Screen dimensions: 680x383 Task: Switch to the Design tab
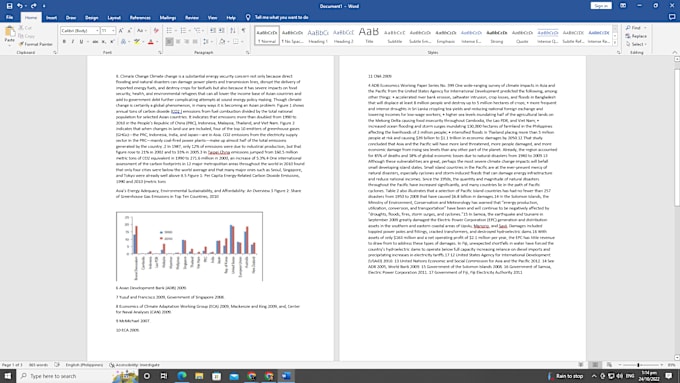click(92, 18)
